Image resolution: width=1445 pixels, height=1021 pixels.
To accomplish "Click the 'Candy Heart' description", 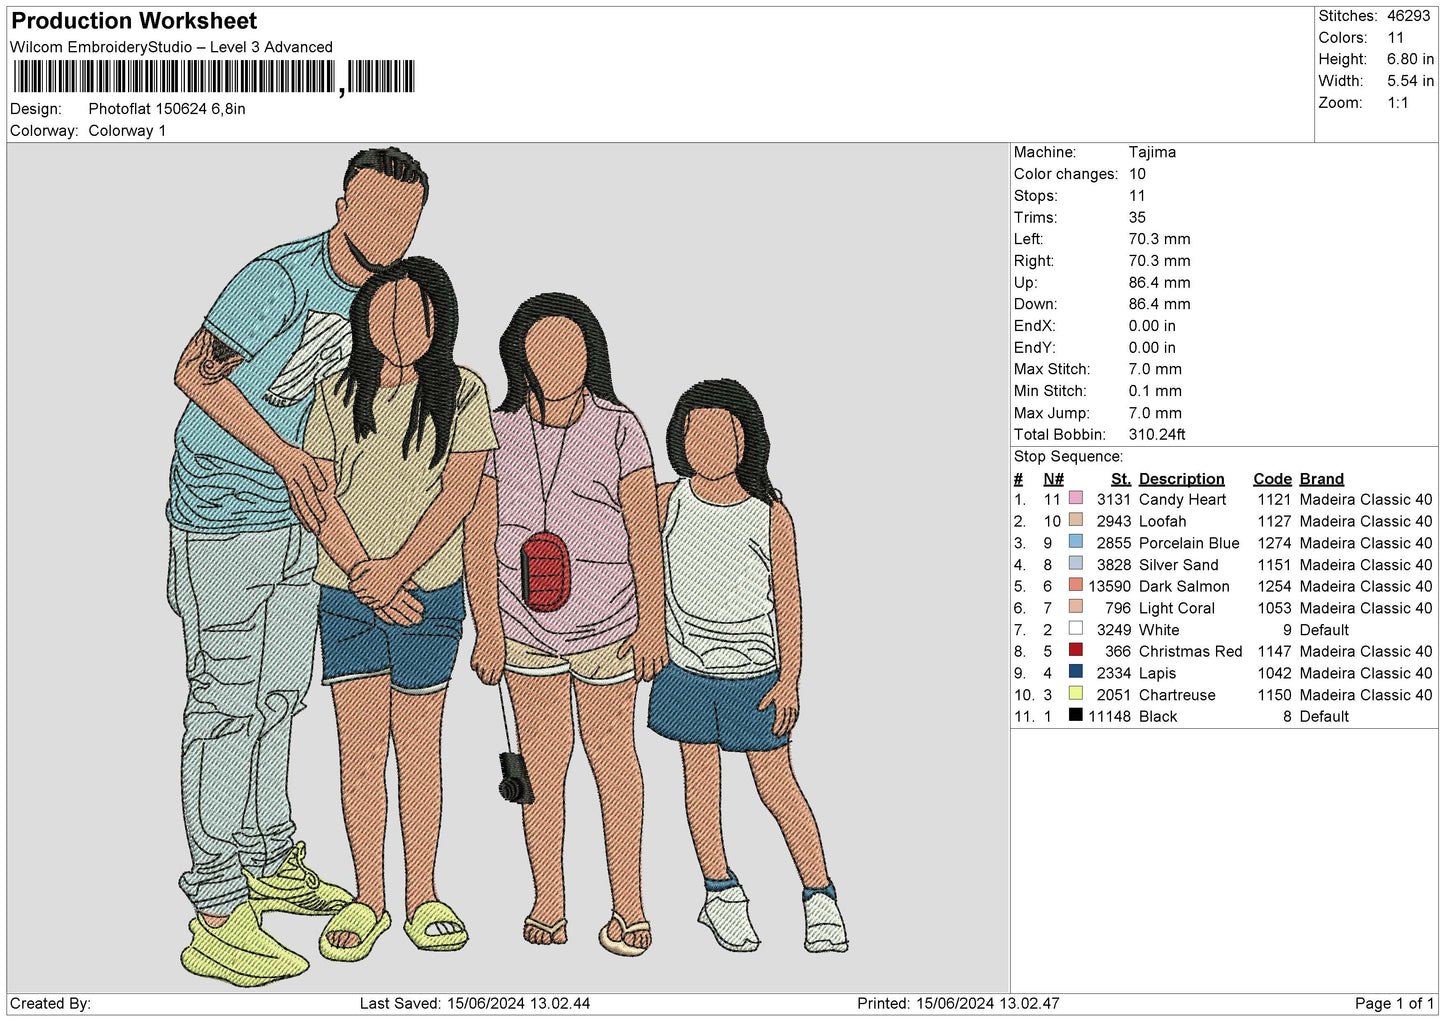I will pyautogui.click(x=1182, y=499).
